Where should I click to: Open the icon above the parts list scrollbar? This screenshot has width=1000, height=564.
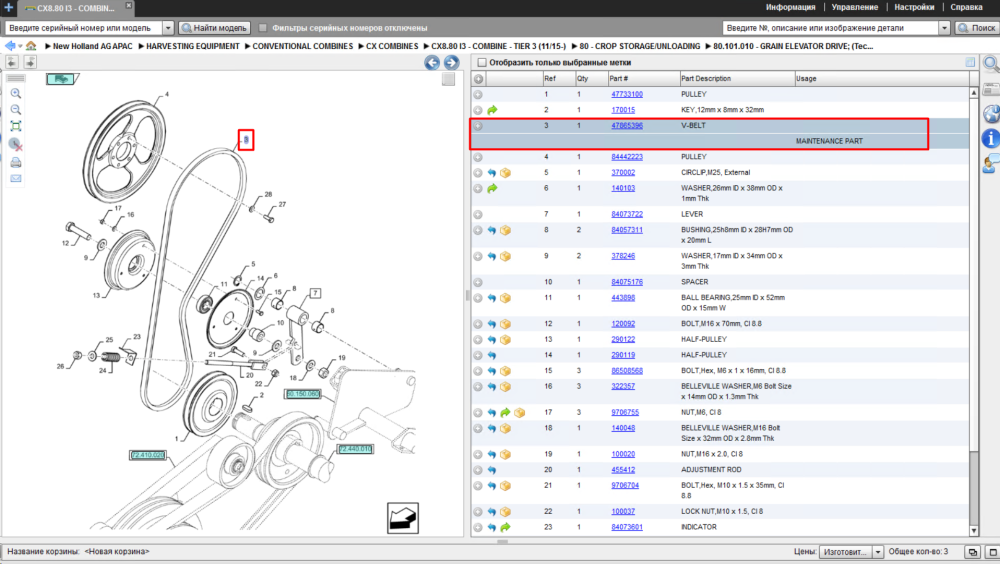tap(970, 63)
